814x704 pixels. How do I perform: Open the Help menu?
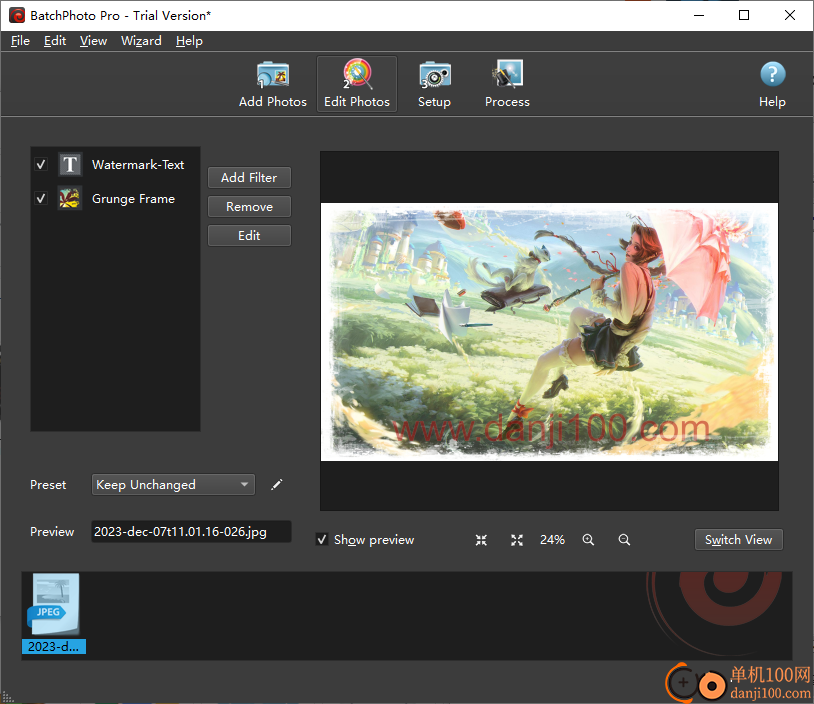[x=189, y=40]
